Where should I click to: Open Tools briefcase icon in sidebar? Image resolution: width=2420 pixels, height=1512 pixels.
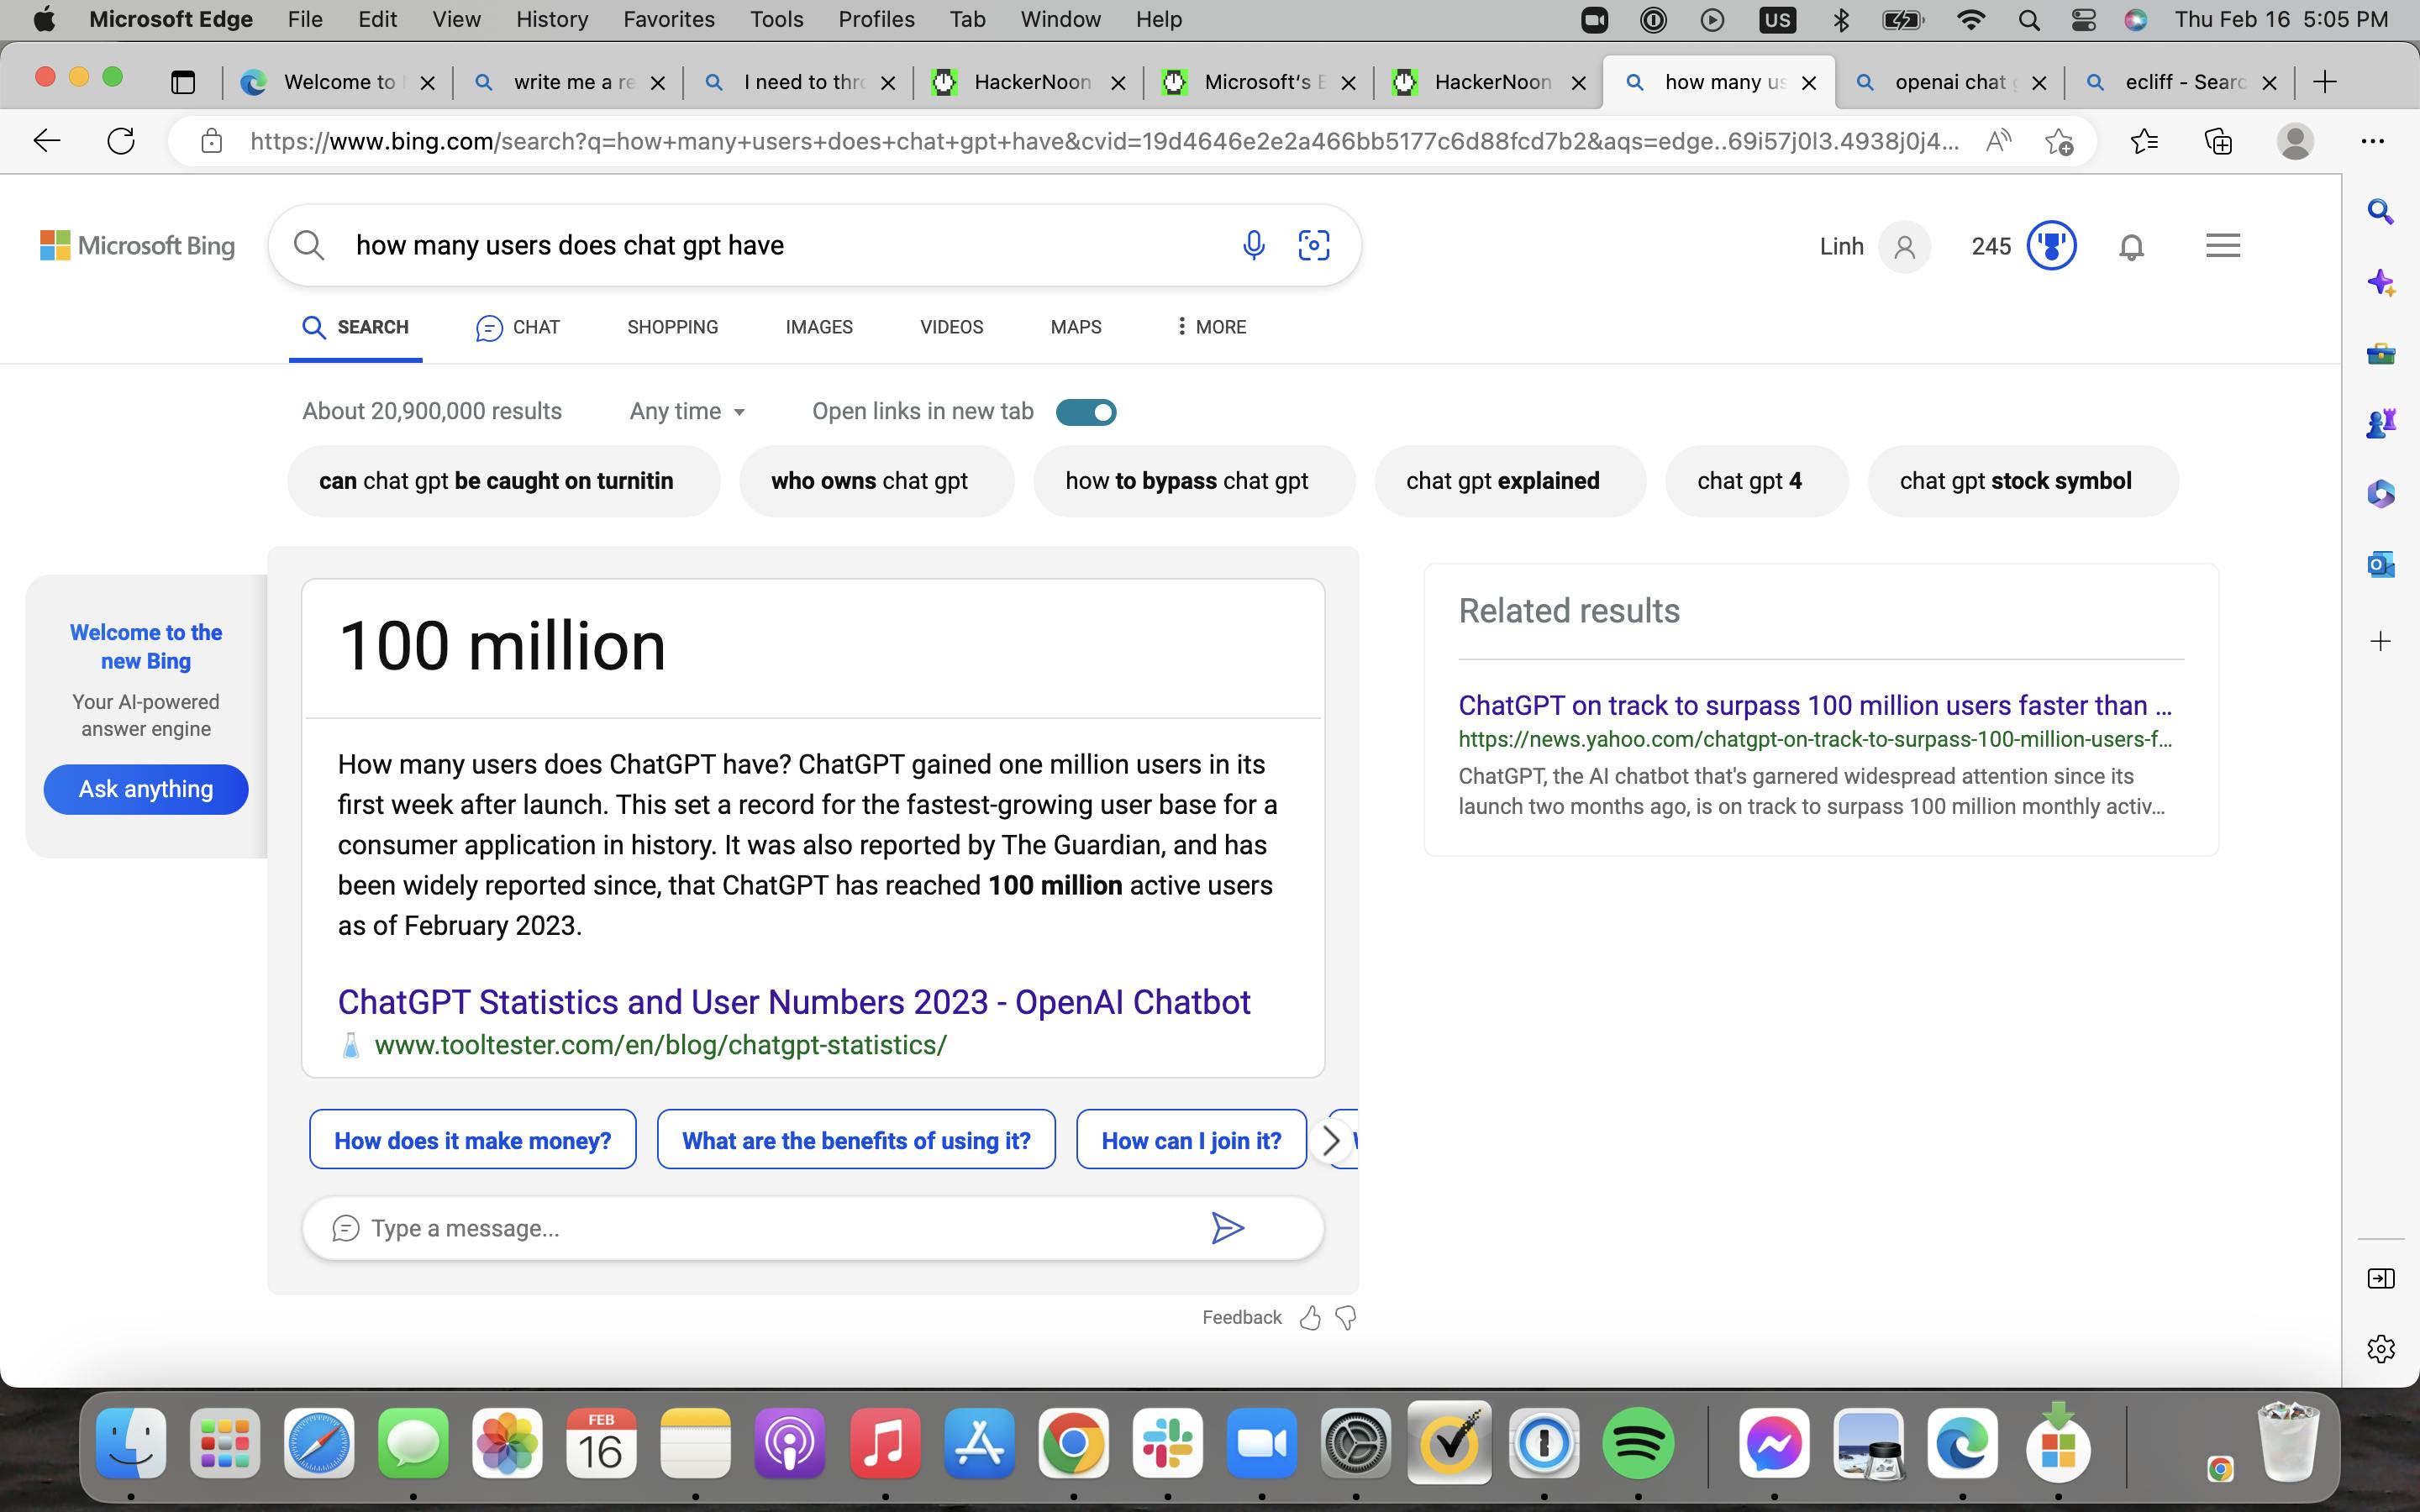[2380, 353]
